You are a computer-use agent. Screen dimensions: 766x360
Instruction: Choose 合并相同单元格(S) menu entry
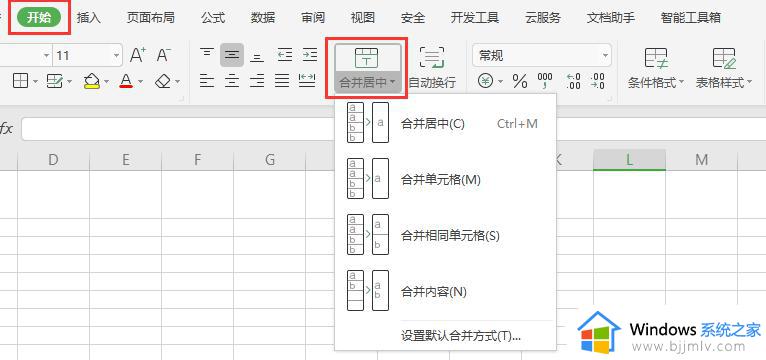pos(445,235)
